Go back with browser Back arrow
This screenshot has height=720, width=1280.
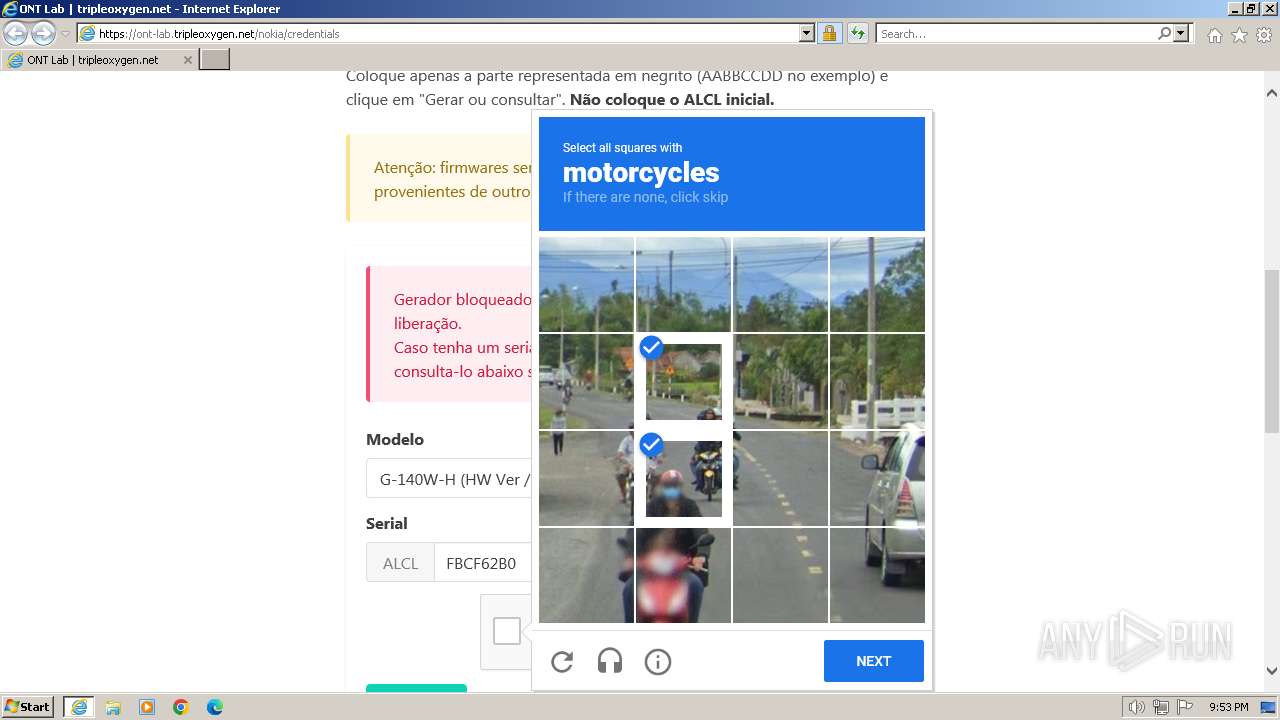tap(16, 33)
